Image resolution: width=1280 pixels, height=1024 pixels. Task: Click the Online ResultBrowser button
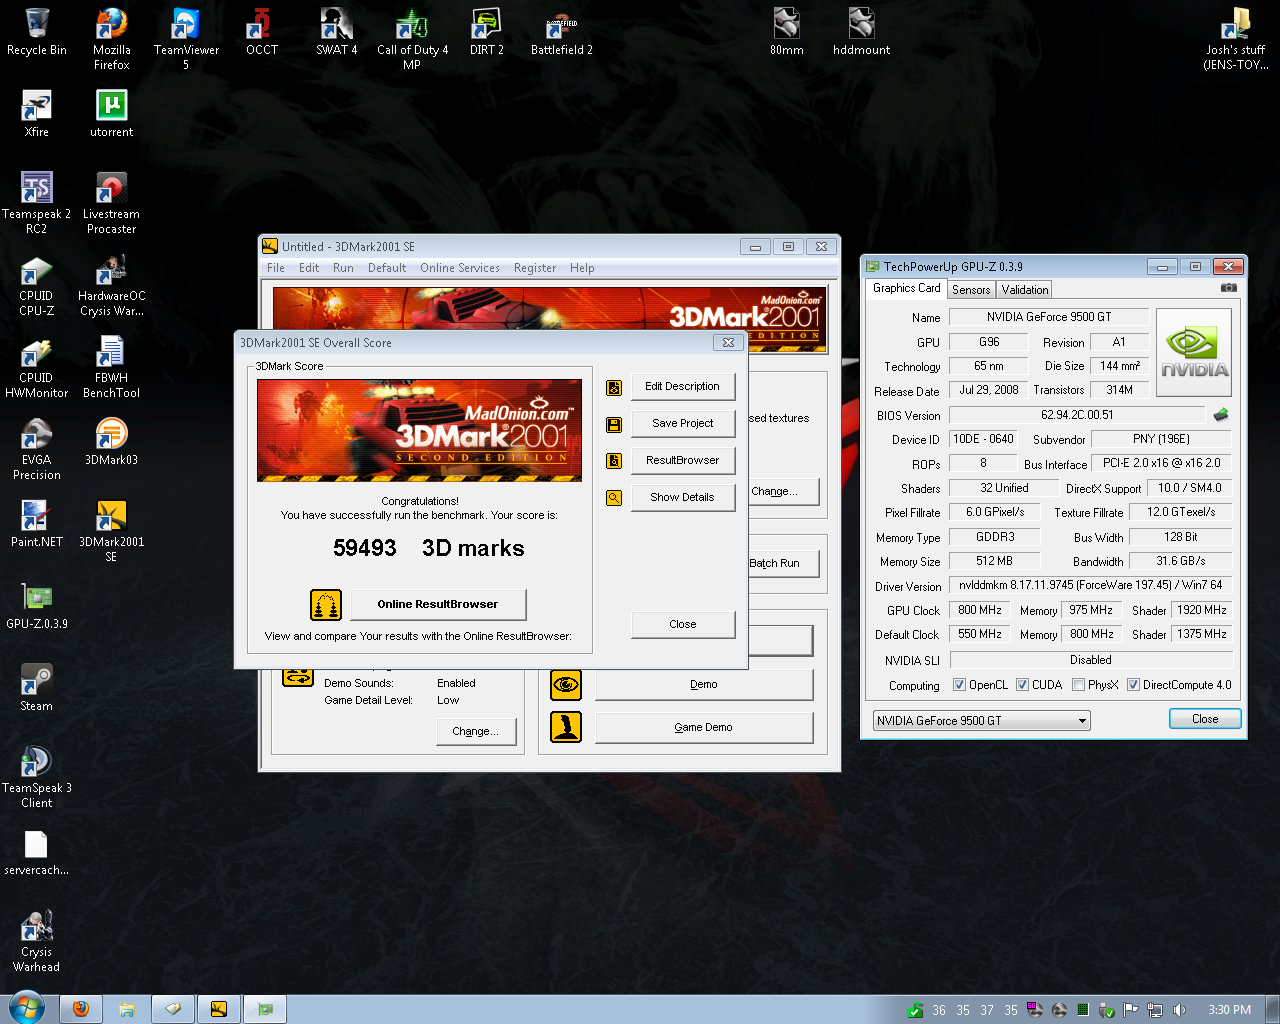438,604
